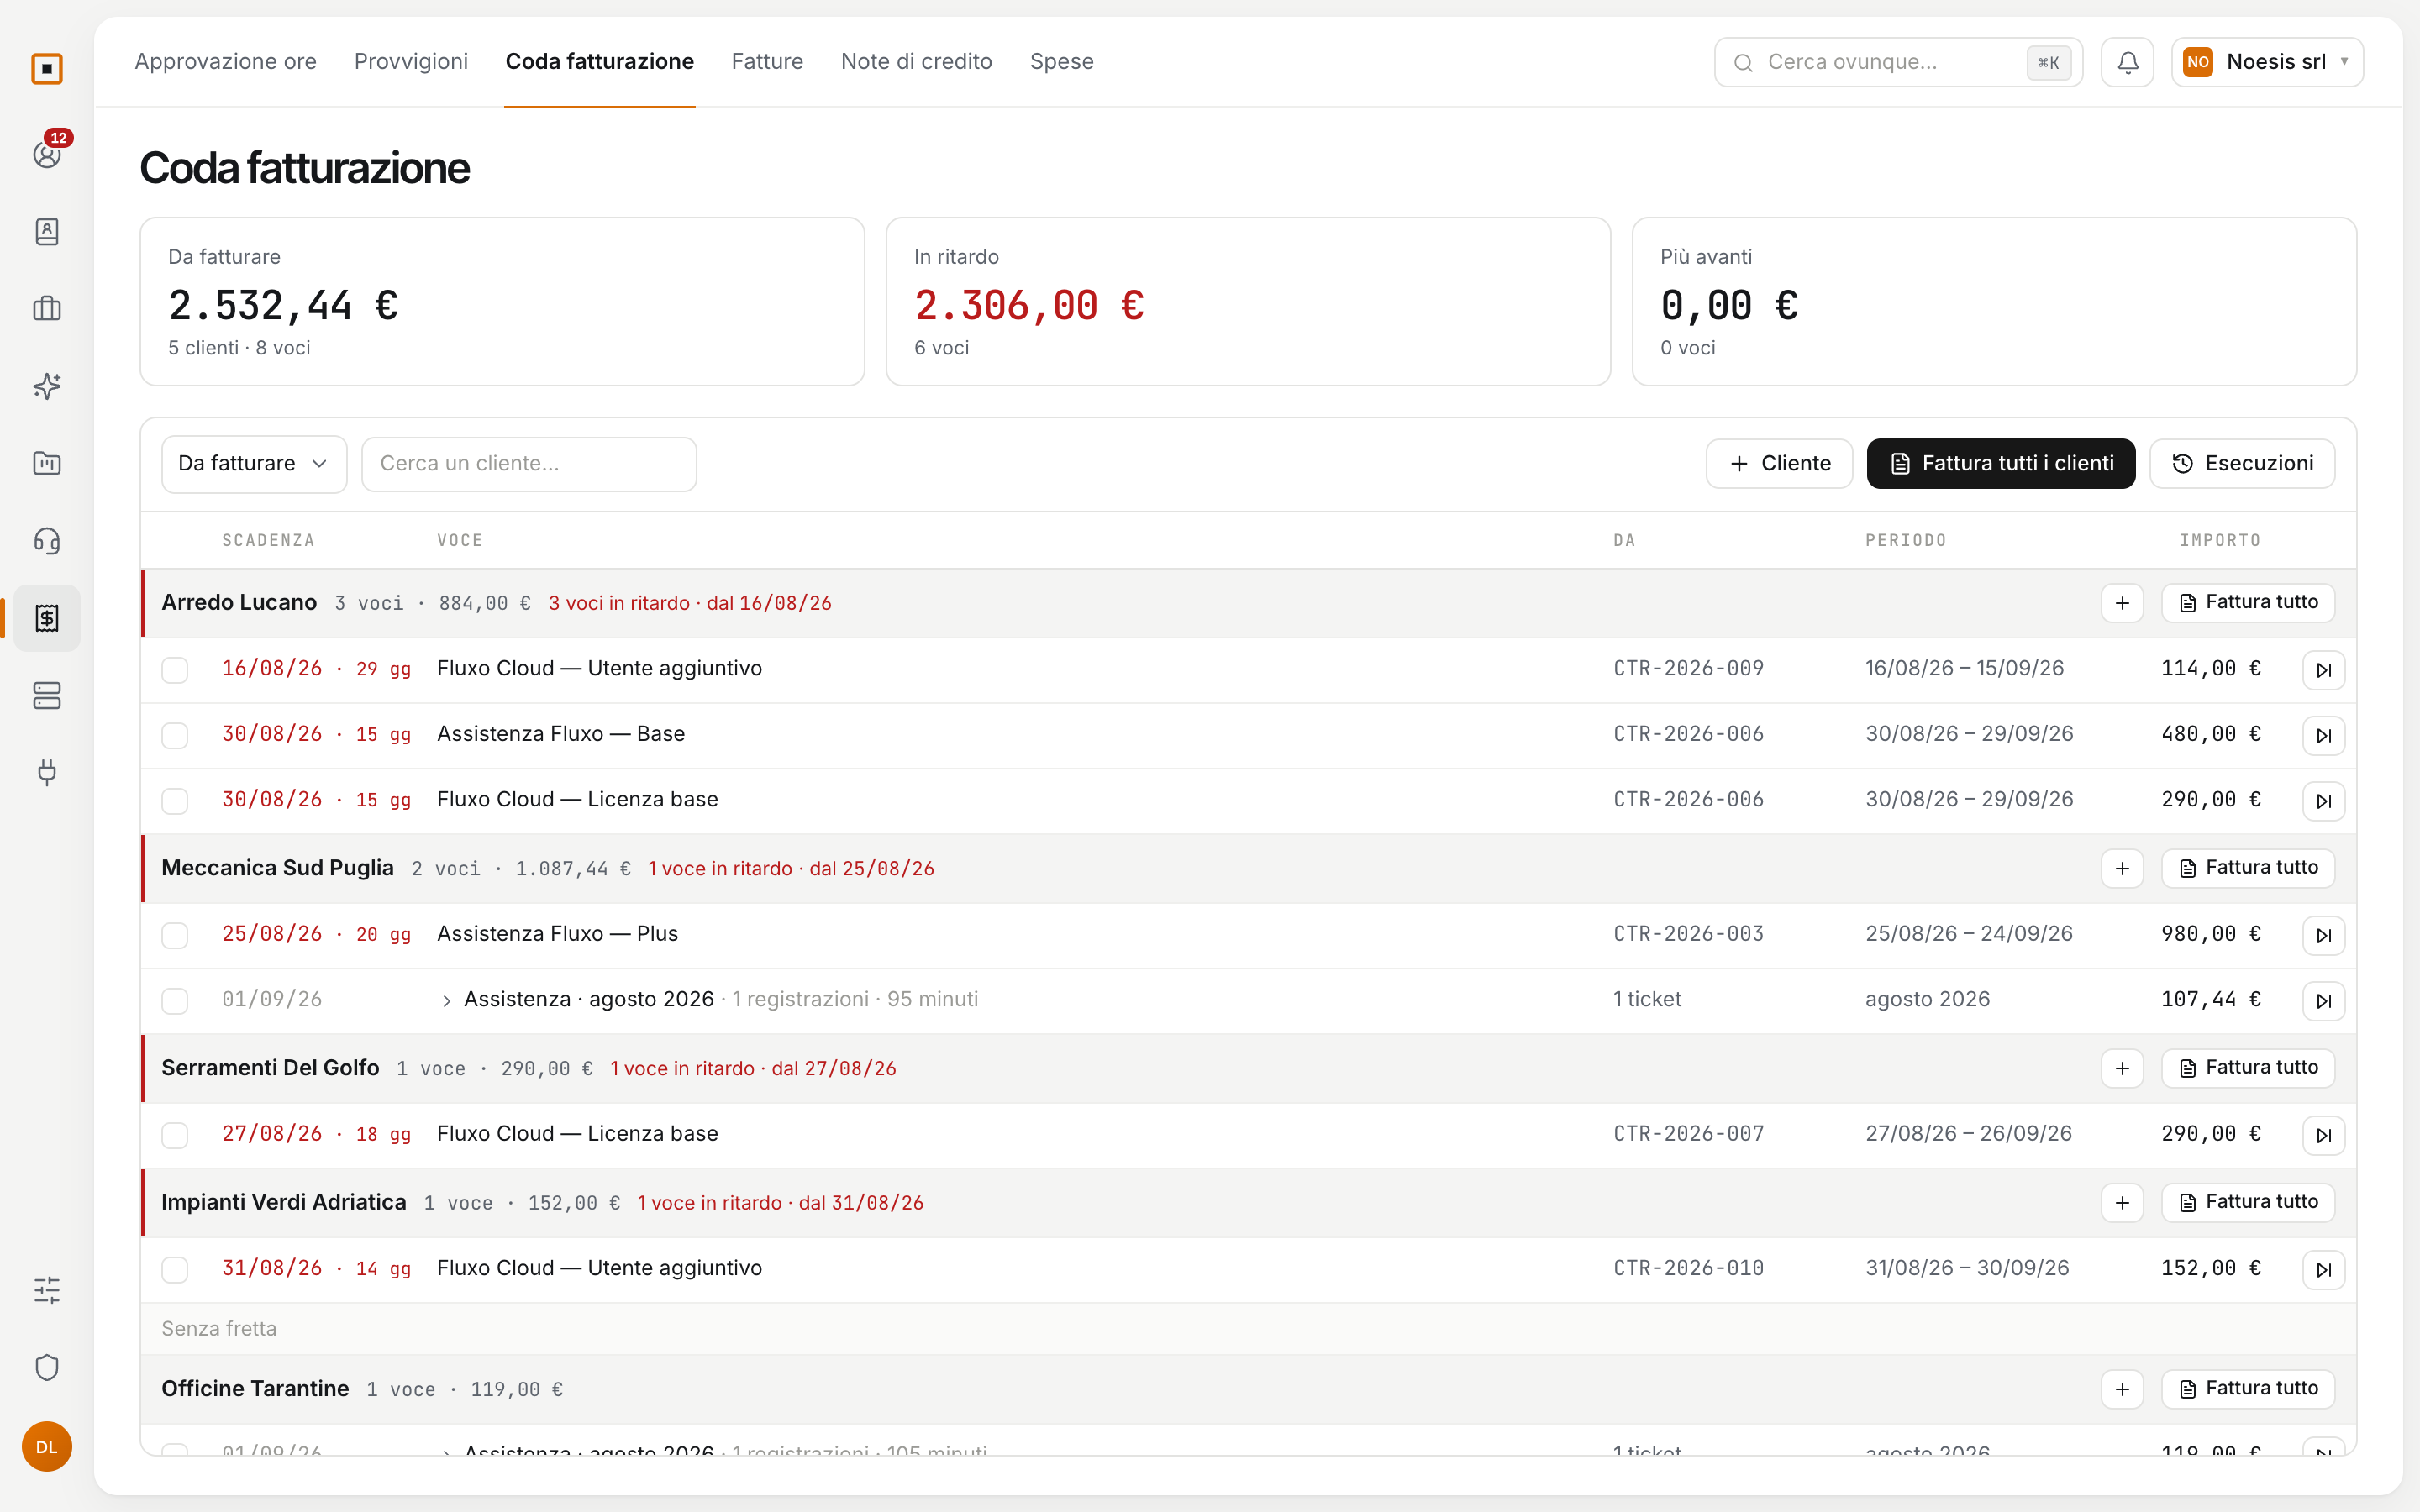This screenshot has height=1512, width=2420.
Task: Open the contacts book icon in sidebar
Action: coord(47,231)
